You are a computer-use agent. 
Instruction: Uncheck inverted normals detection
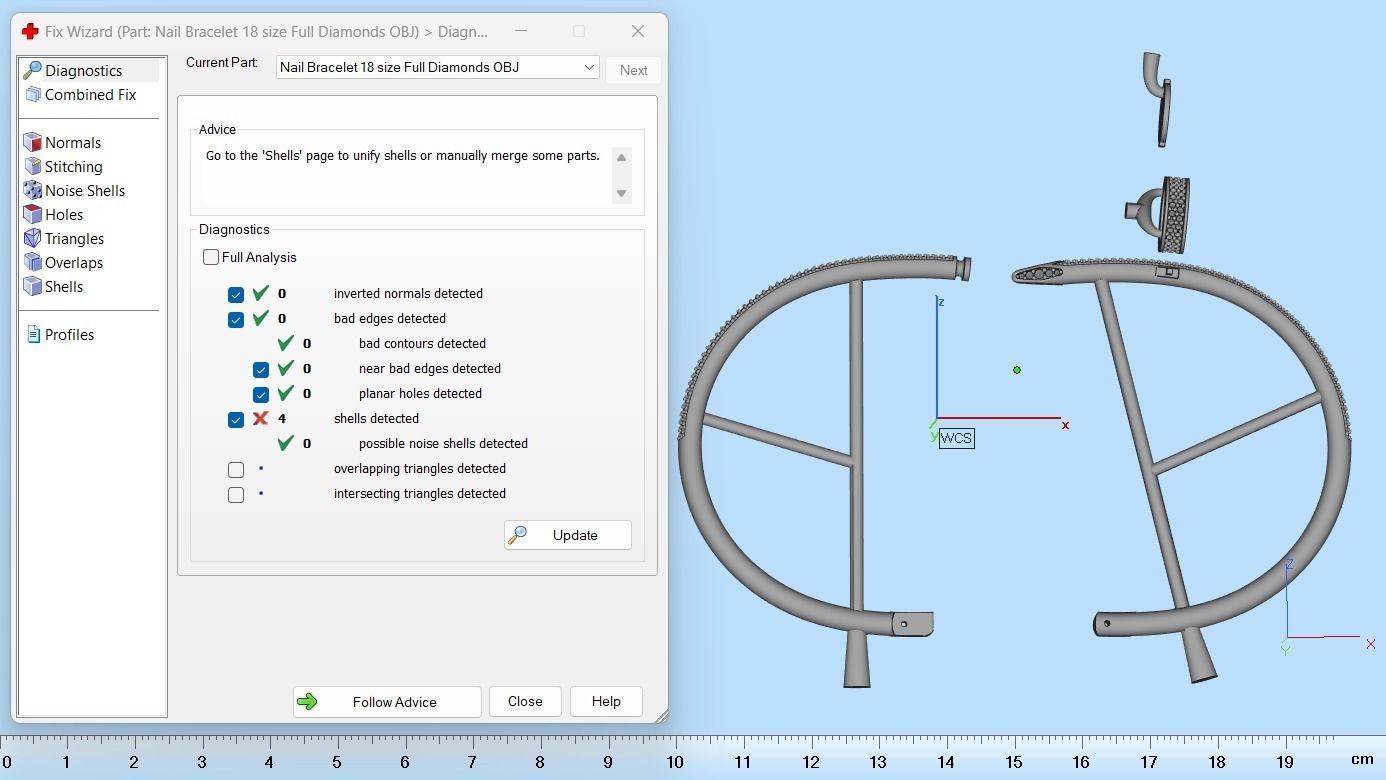point(236,294)
